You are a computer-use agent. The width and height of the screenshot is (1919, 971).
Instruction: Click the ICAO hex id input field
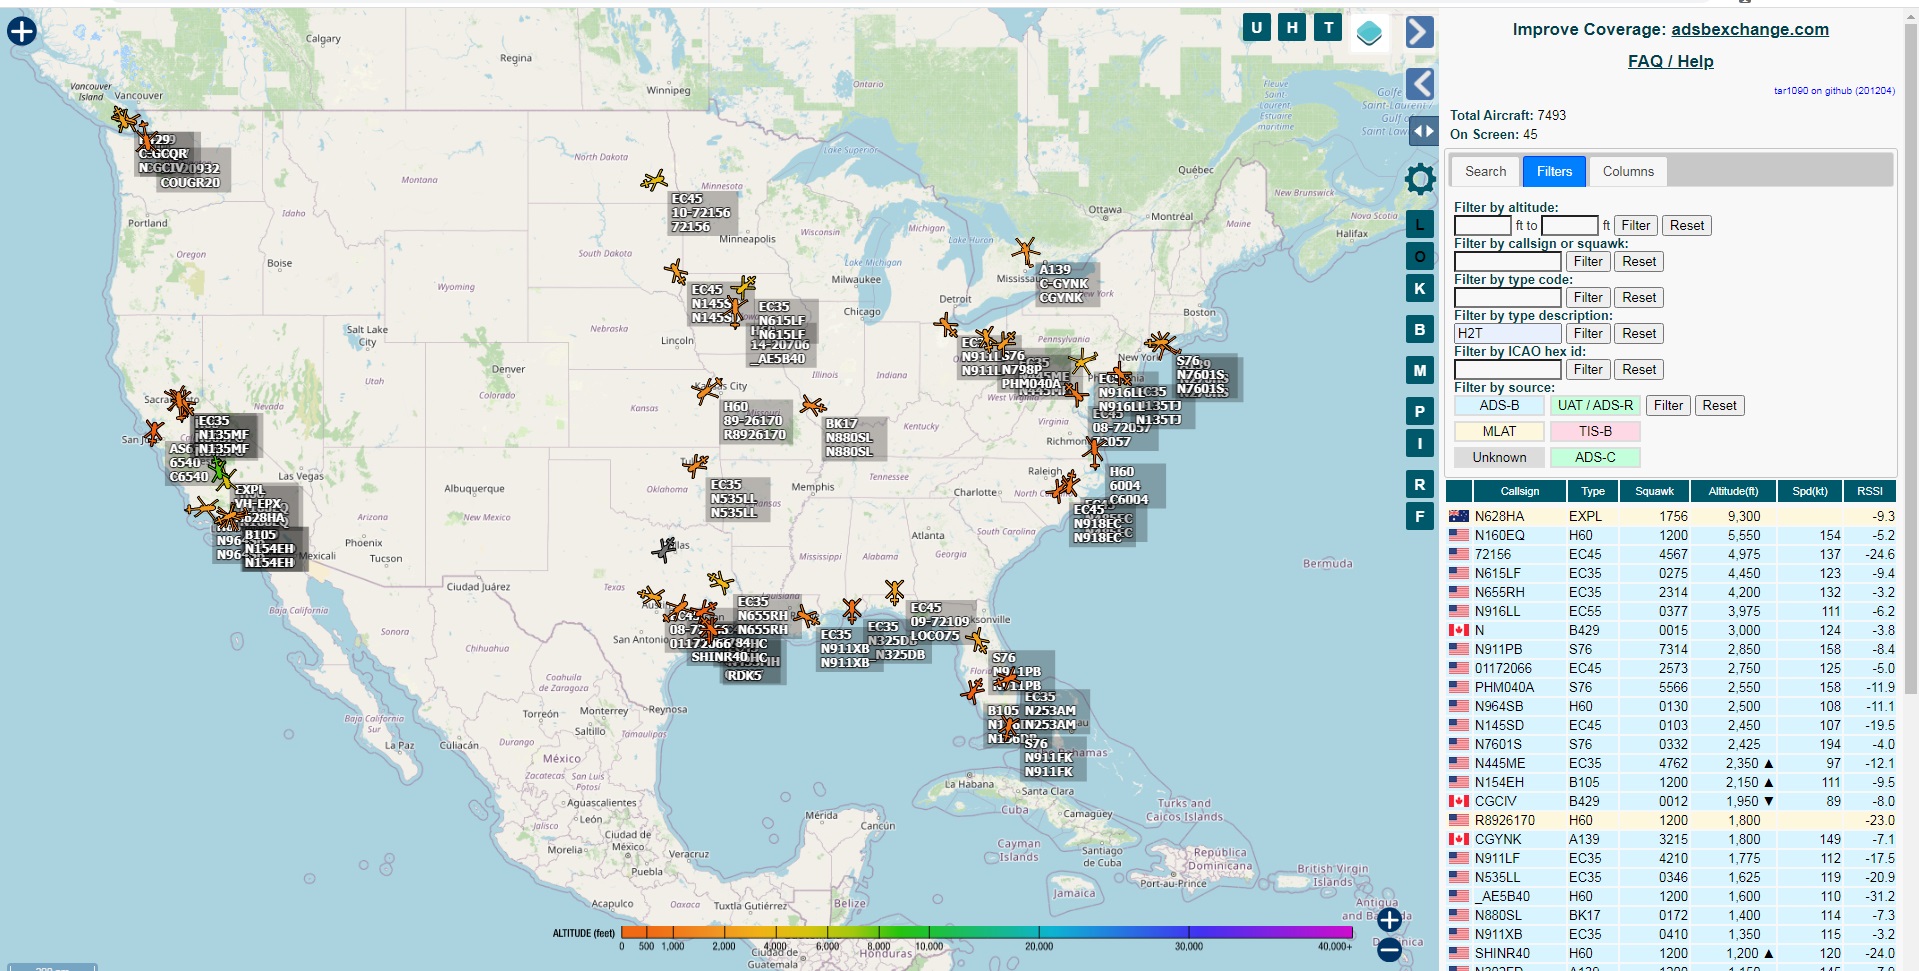1507,370
